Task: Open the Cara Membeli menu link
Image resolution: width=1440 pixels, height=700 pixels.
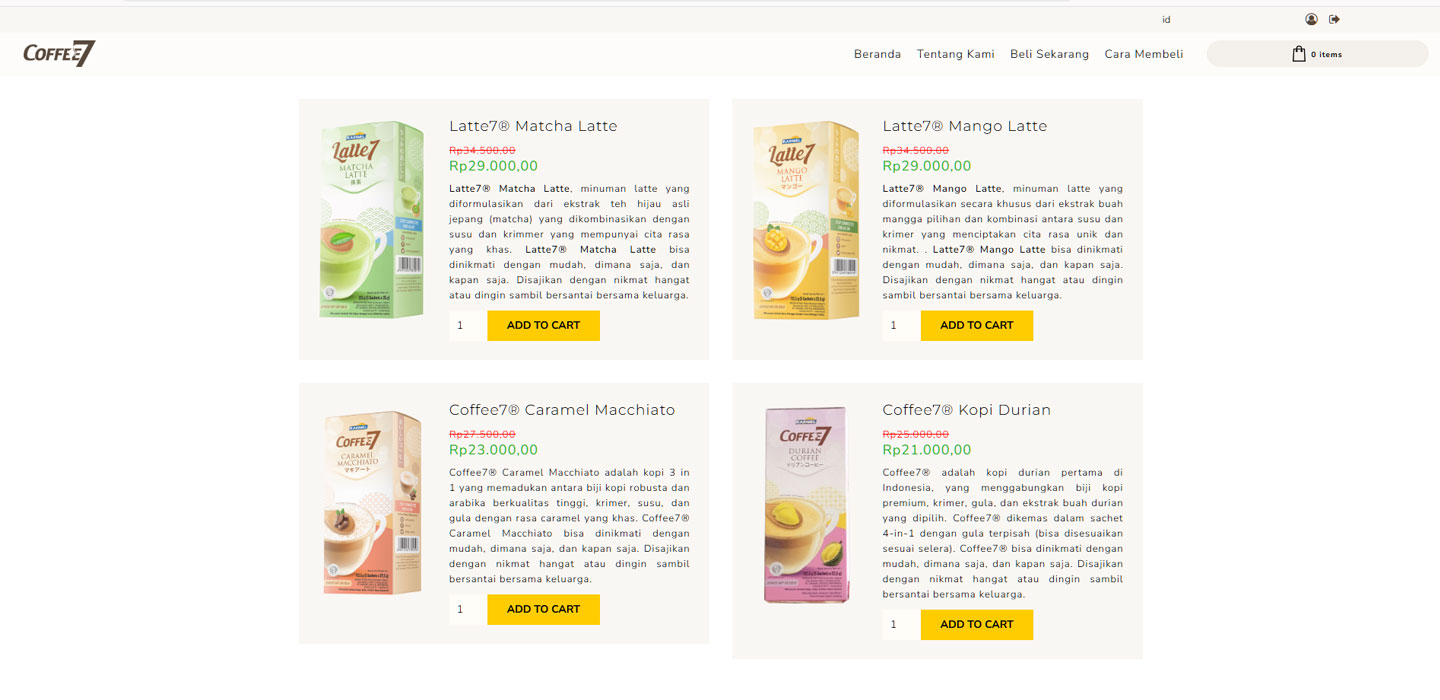Action: [x=1143, y=54]
